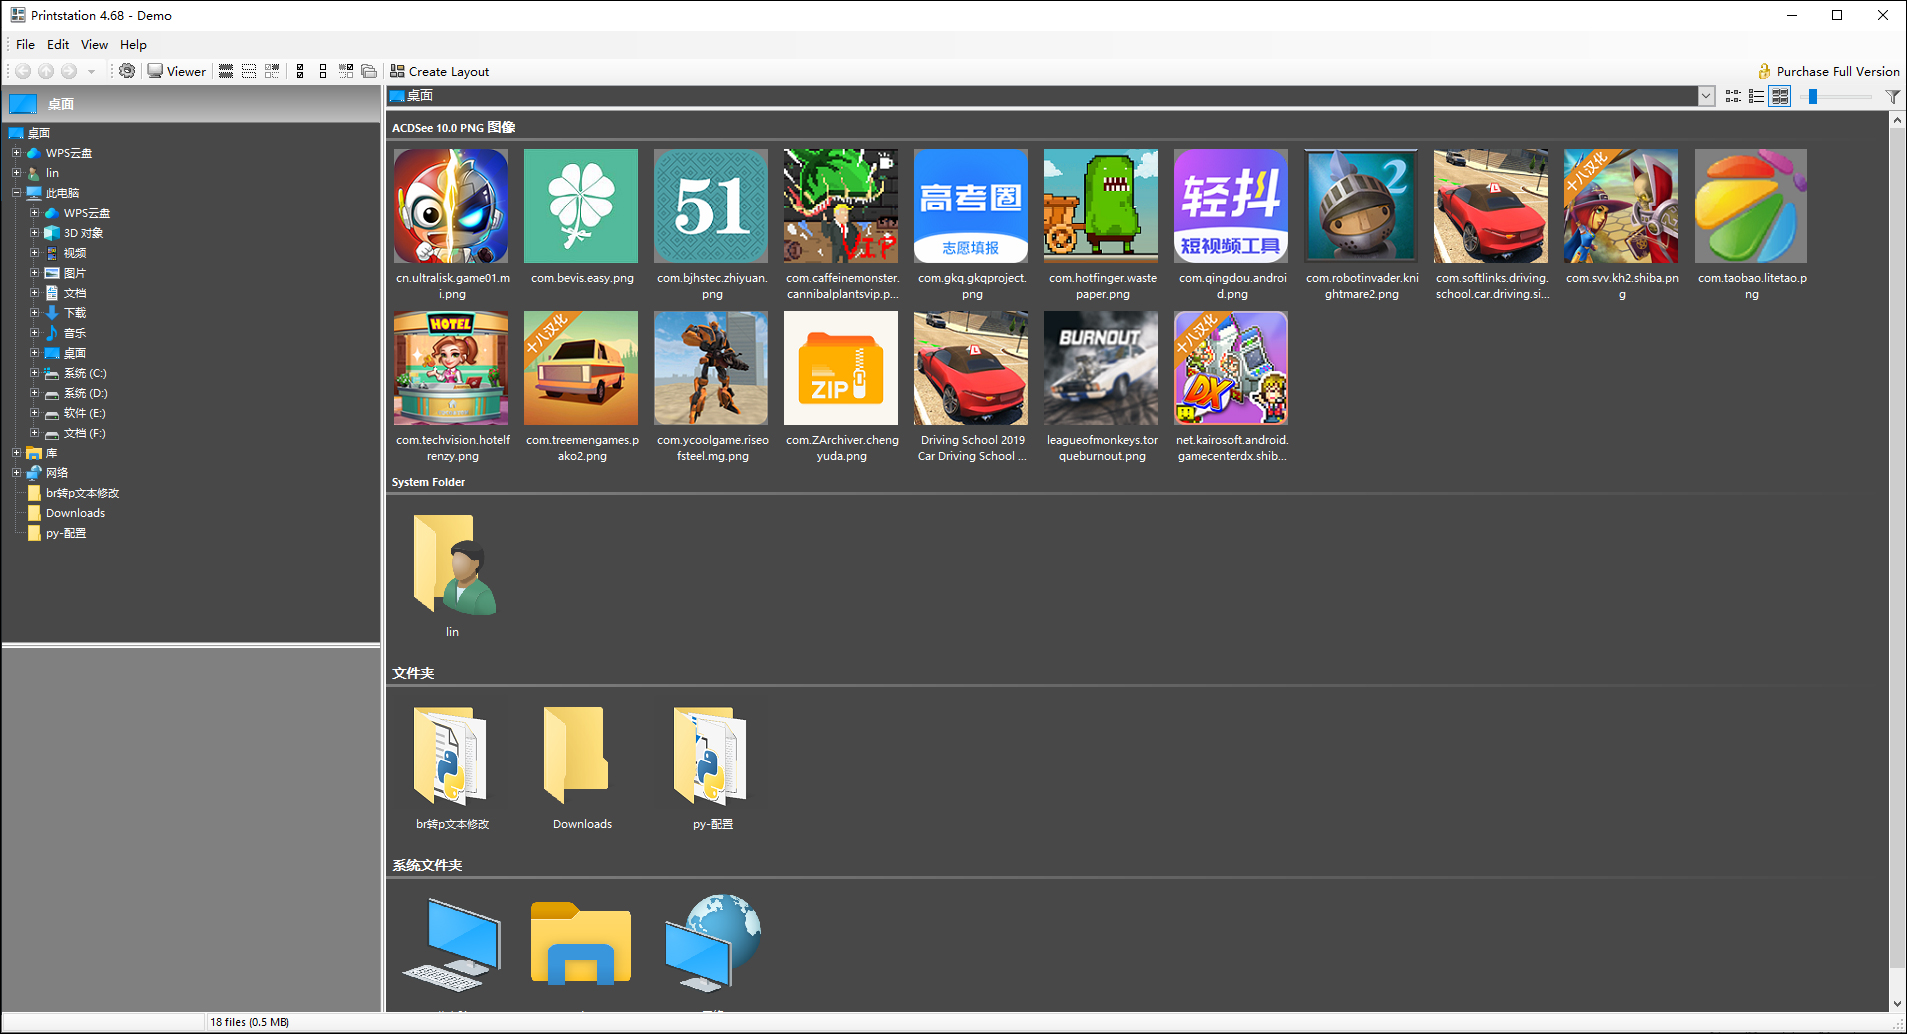Screen dimensions: 1907x1034
Task: Select 音乐 in the folder tree
Action: [75, 333]
